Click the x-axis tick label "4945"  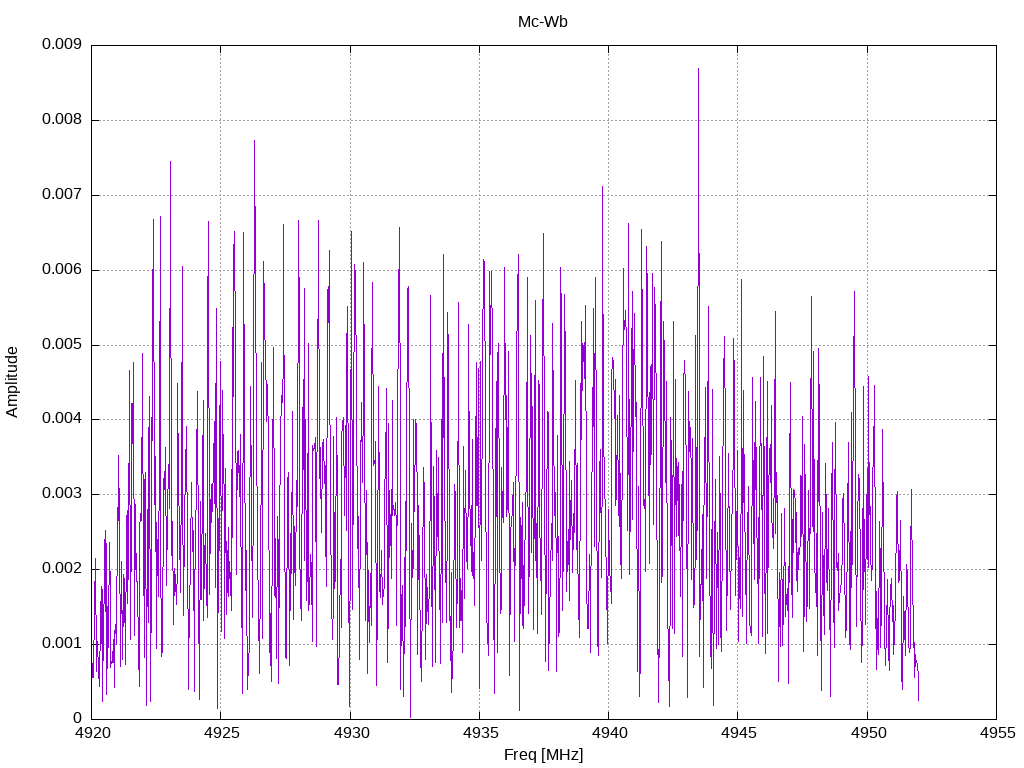coord(739,733)
